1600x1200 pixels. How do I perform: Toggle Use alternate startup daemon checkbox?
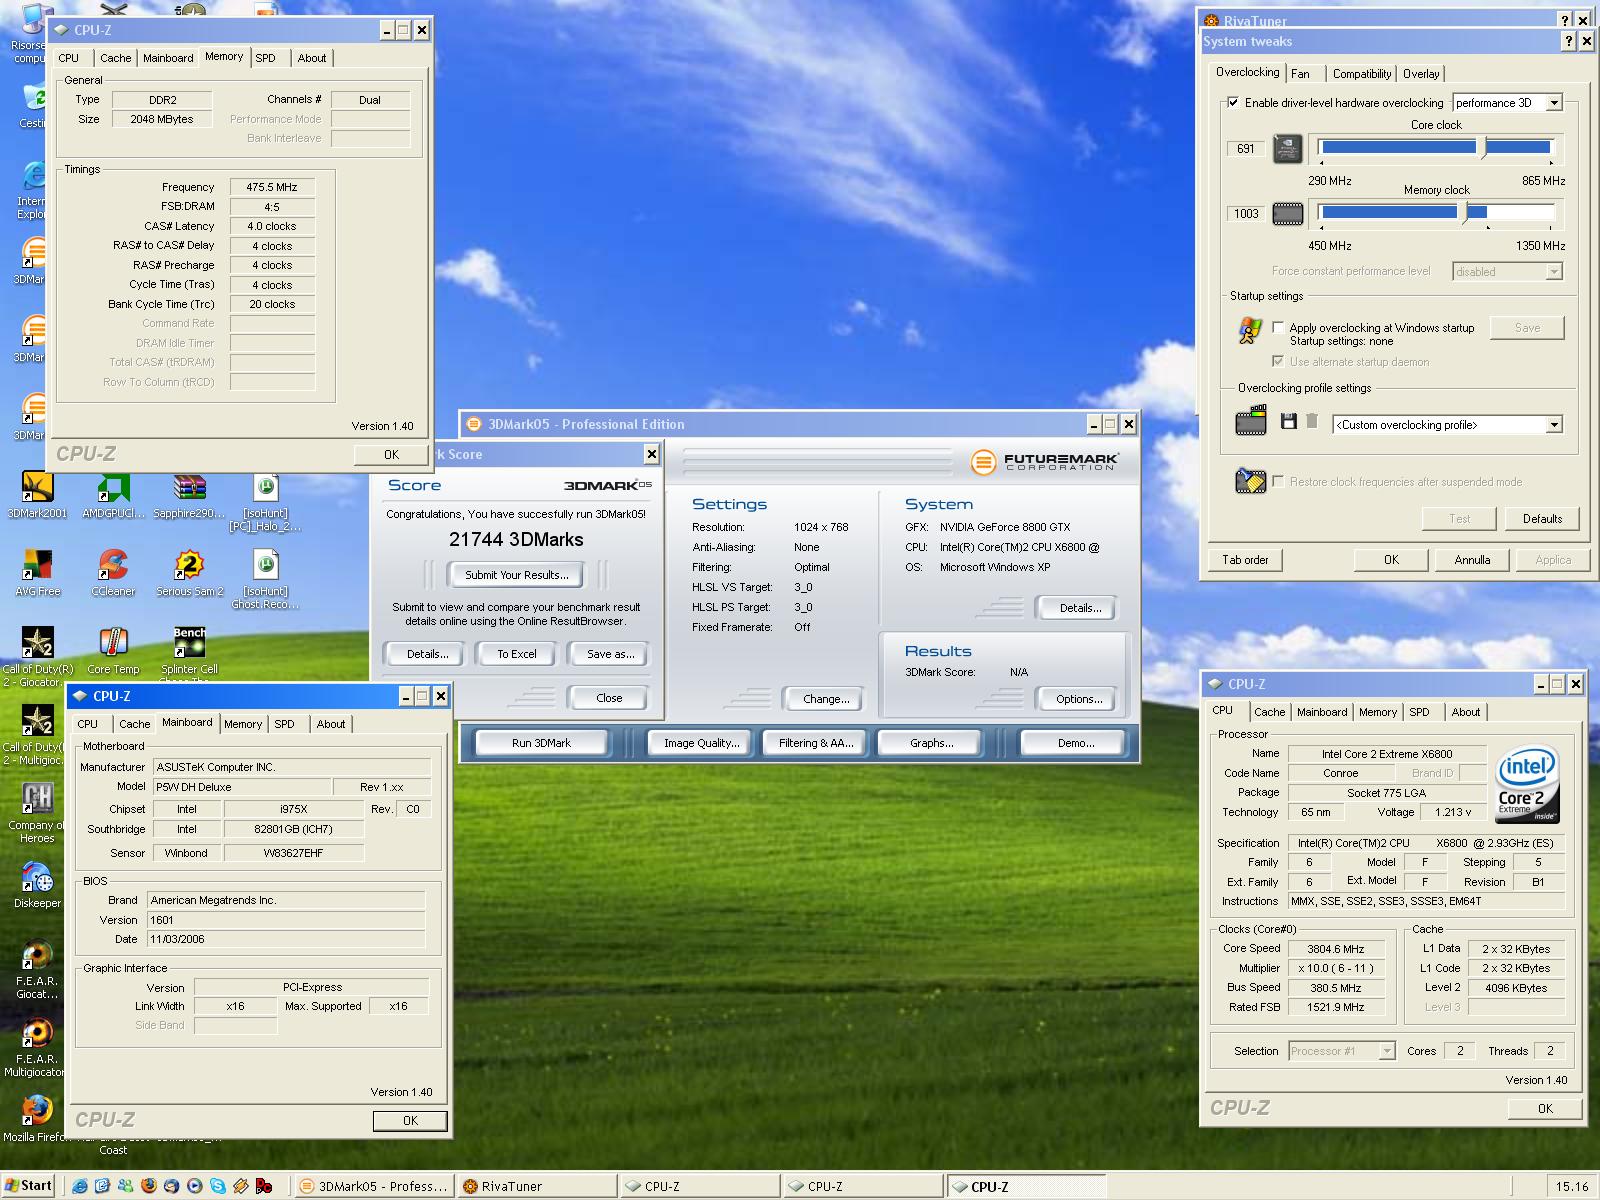tap(1278, 361)
